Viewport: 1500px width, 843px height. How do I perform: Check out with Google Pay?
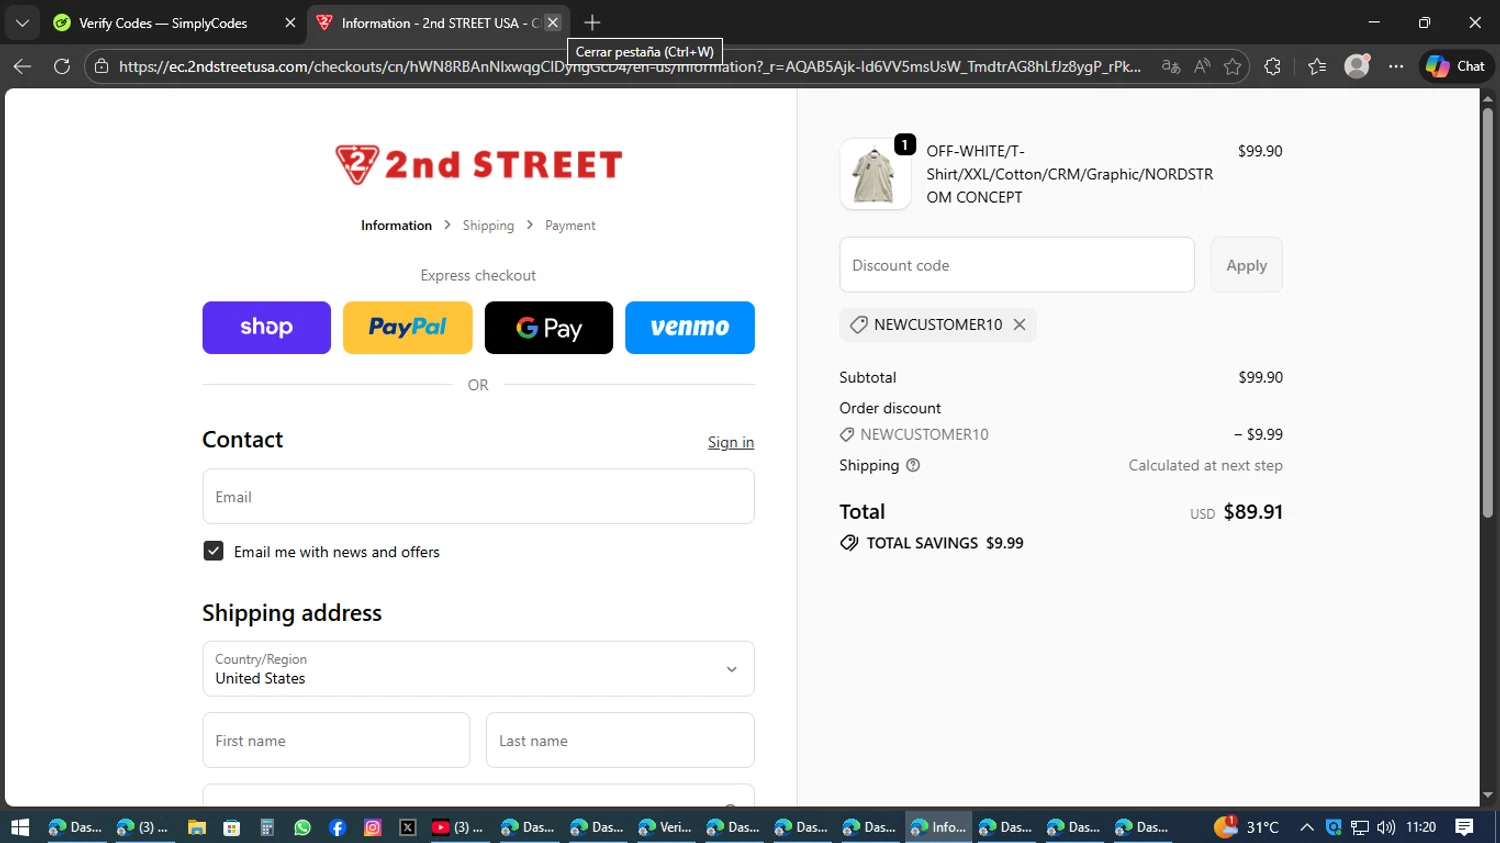tap(549, 328)
